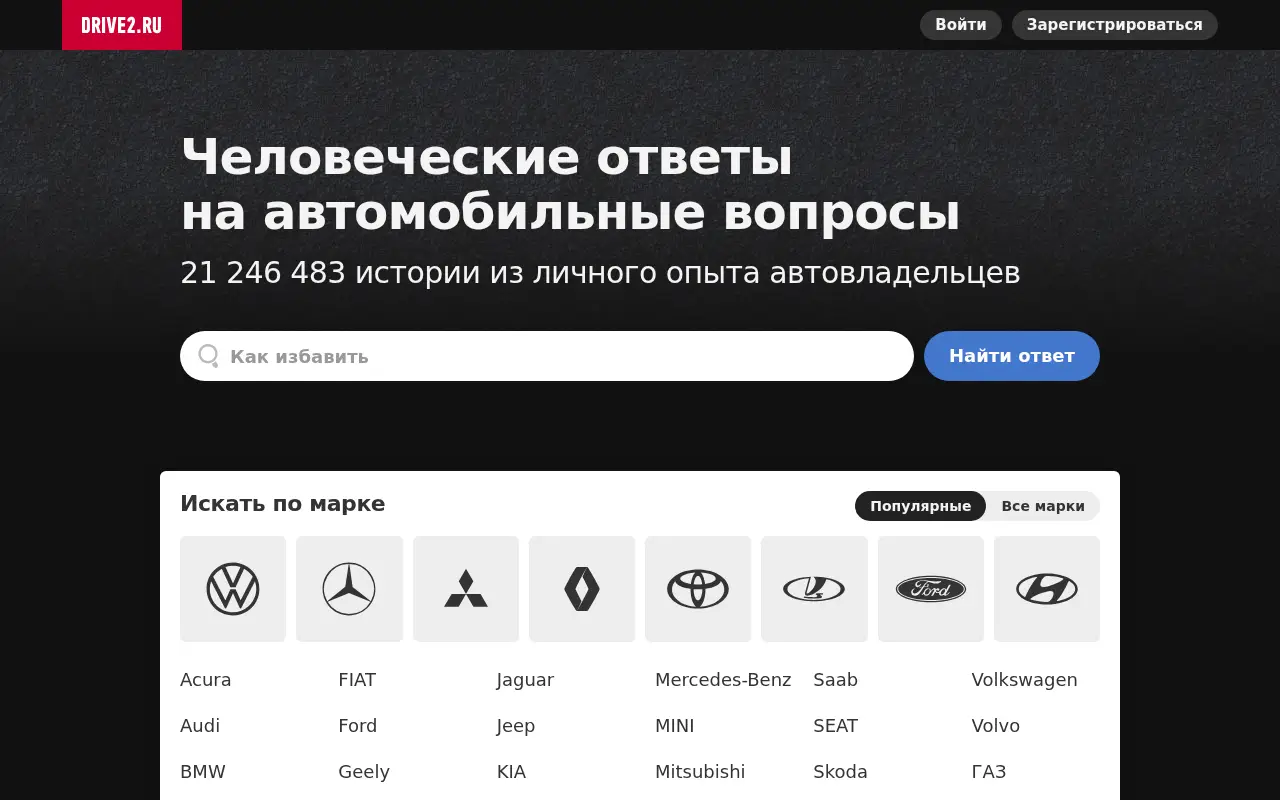Select the Toyota logo tile
This screenshot has width=1280, height=800.
[x=698, y=589]
